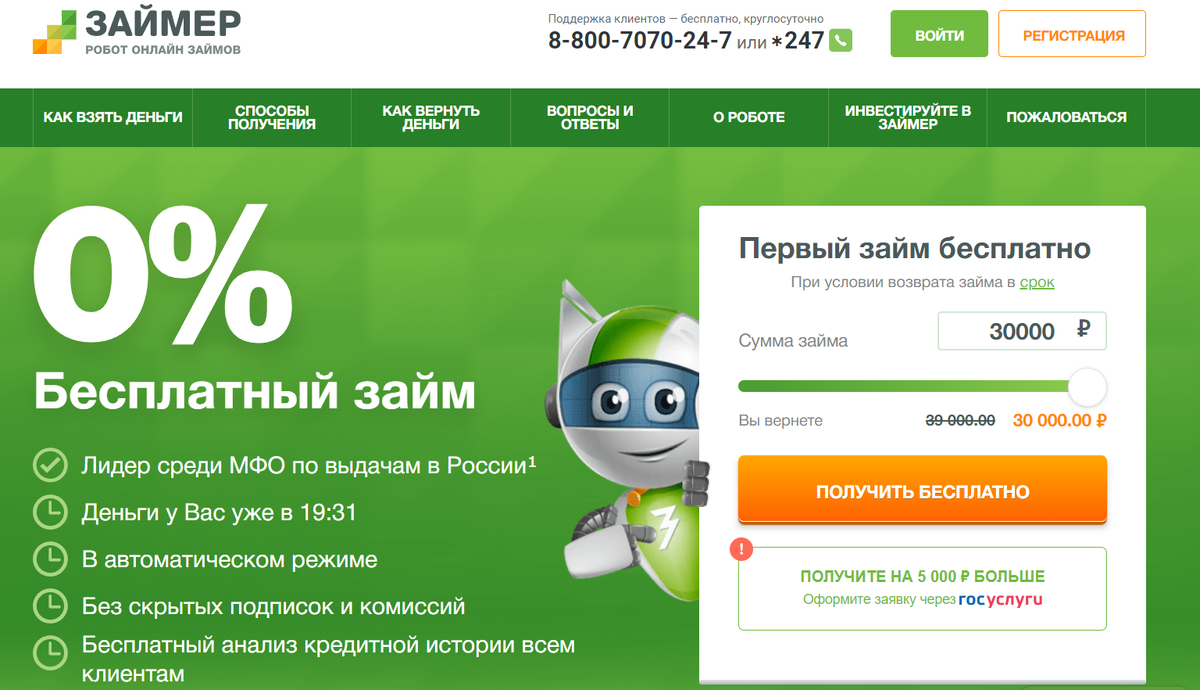The width and height of the screenshot is (1200, 690).
Task: Click the Регистрация button
Action: click(1073, 35)
